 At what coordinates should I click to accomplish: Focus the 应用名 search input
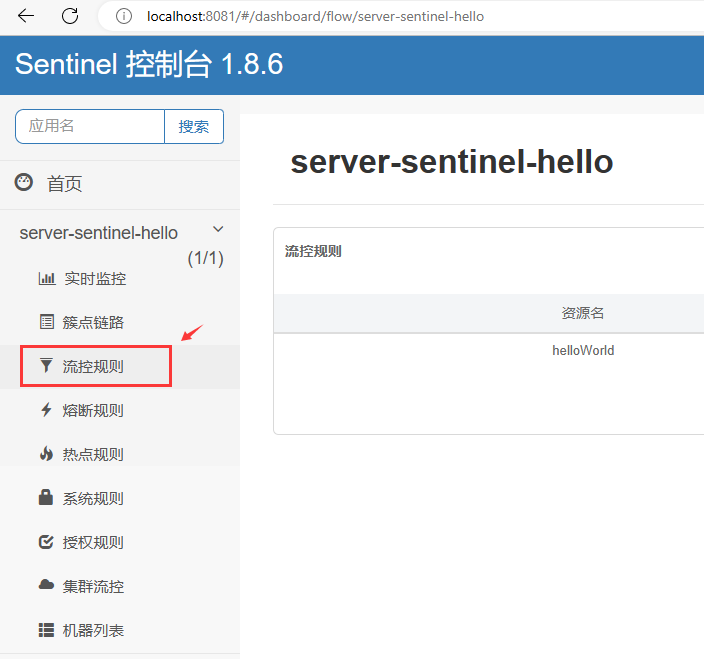pyautogui.click(x=90, y=127)
